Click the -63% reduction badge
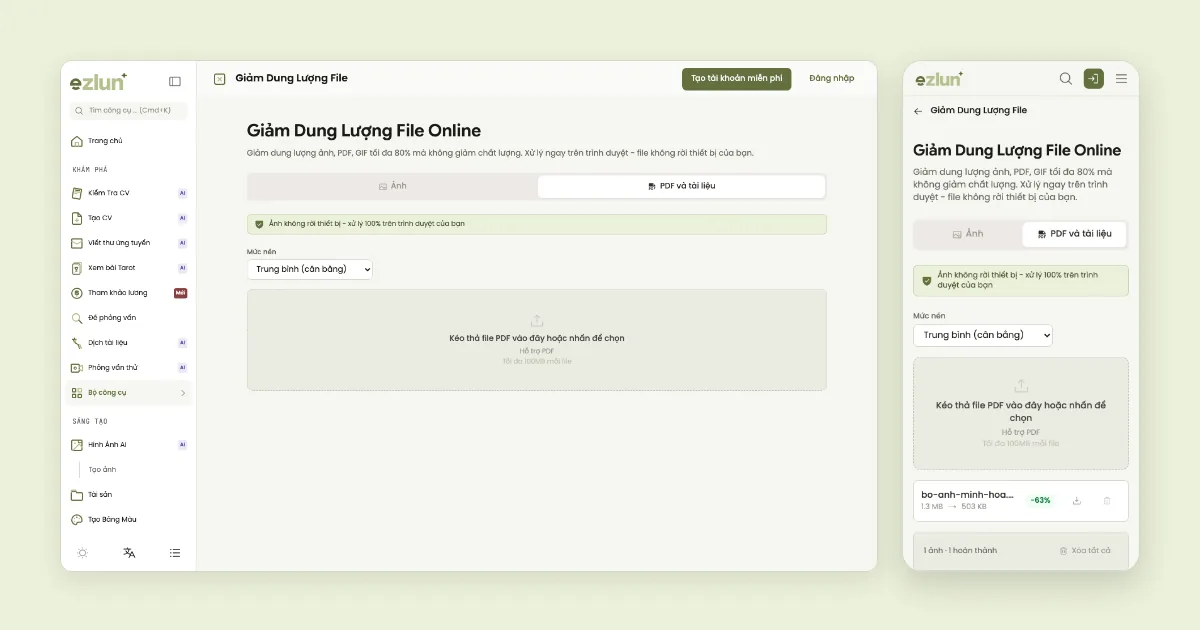This screenshot has width=1200, height=630. point(1040,500)
